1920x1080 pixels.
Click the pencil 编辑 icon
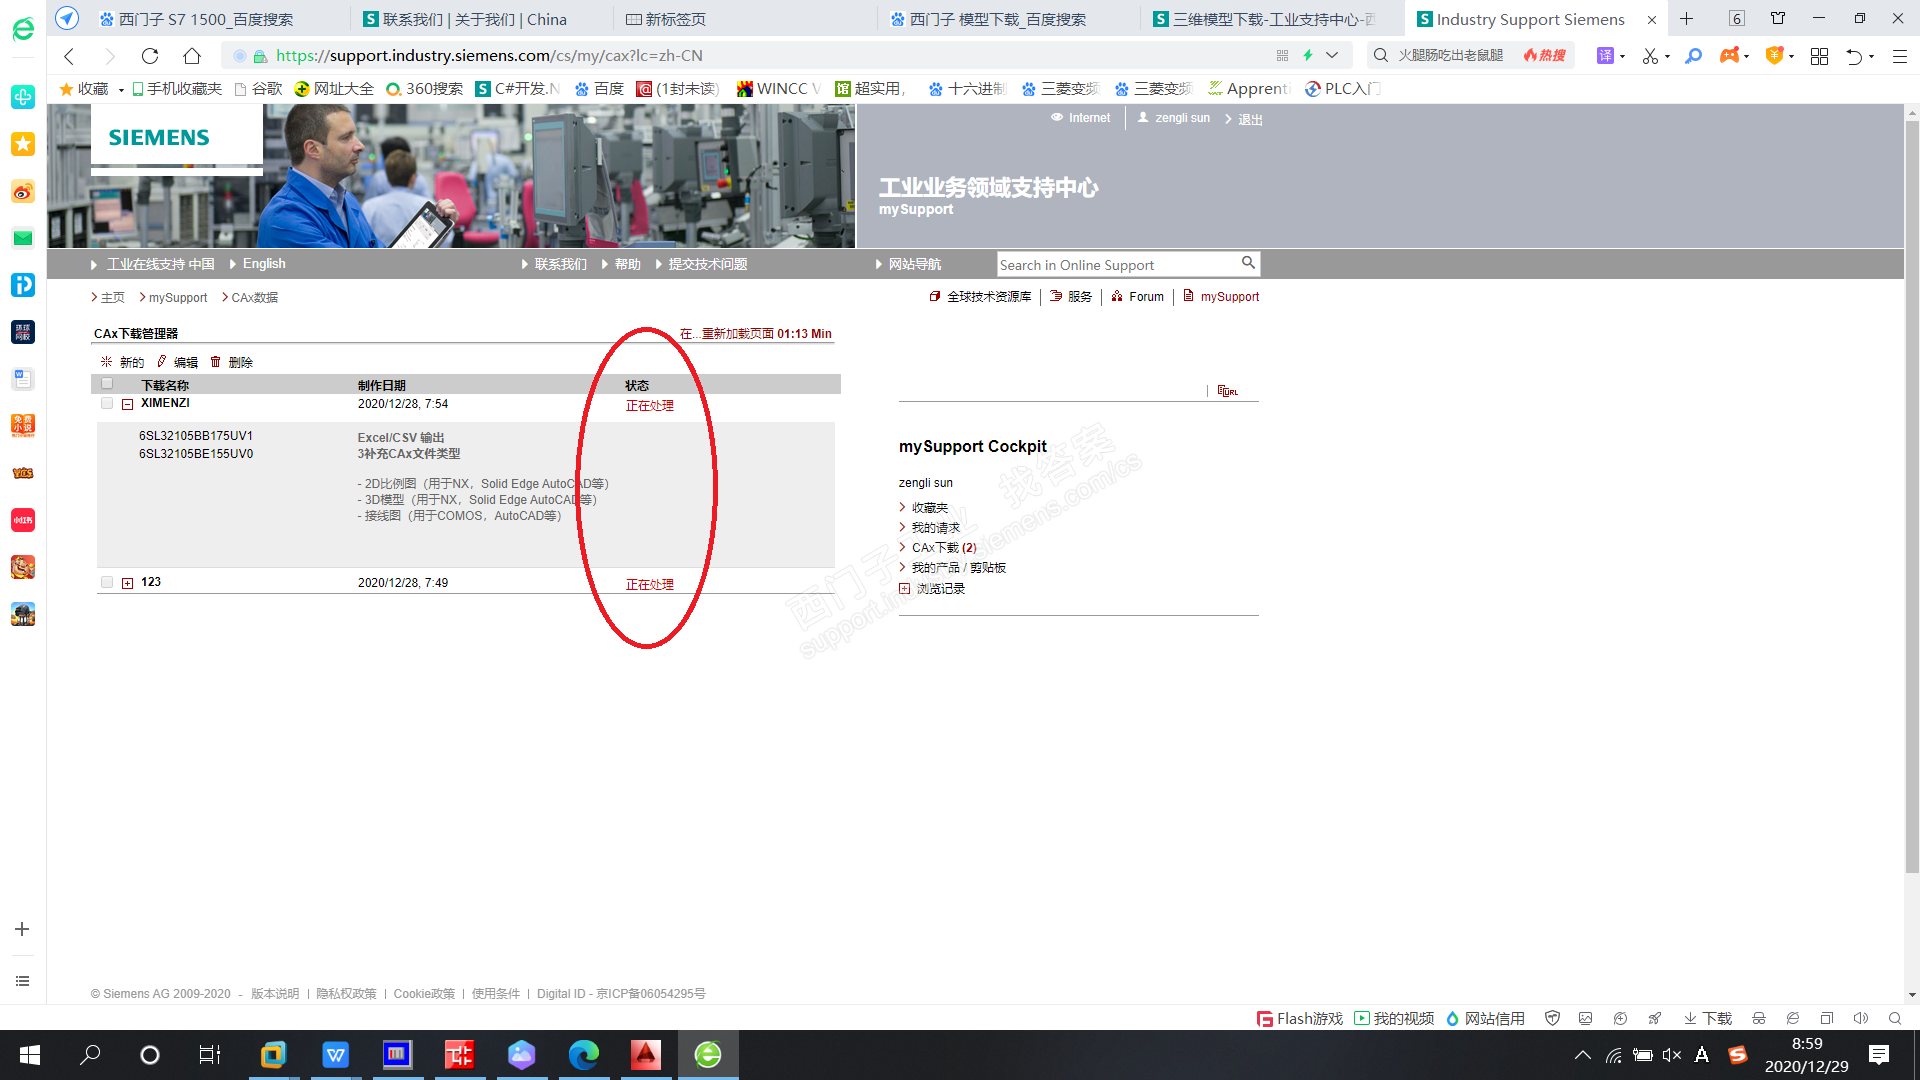point(161,362)
